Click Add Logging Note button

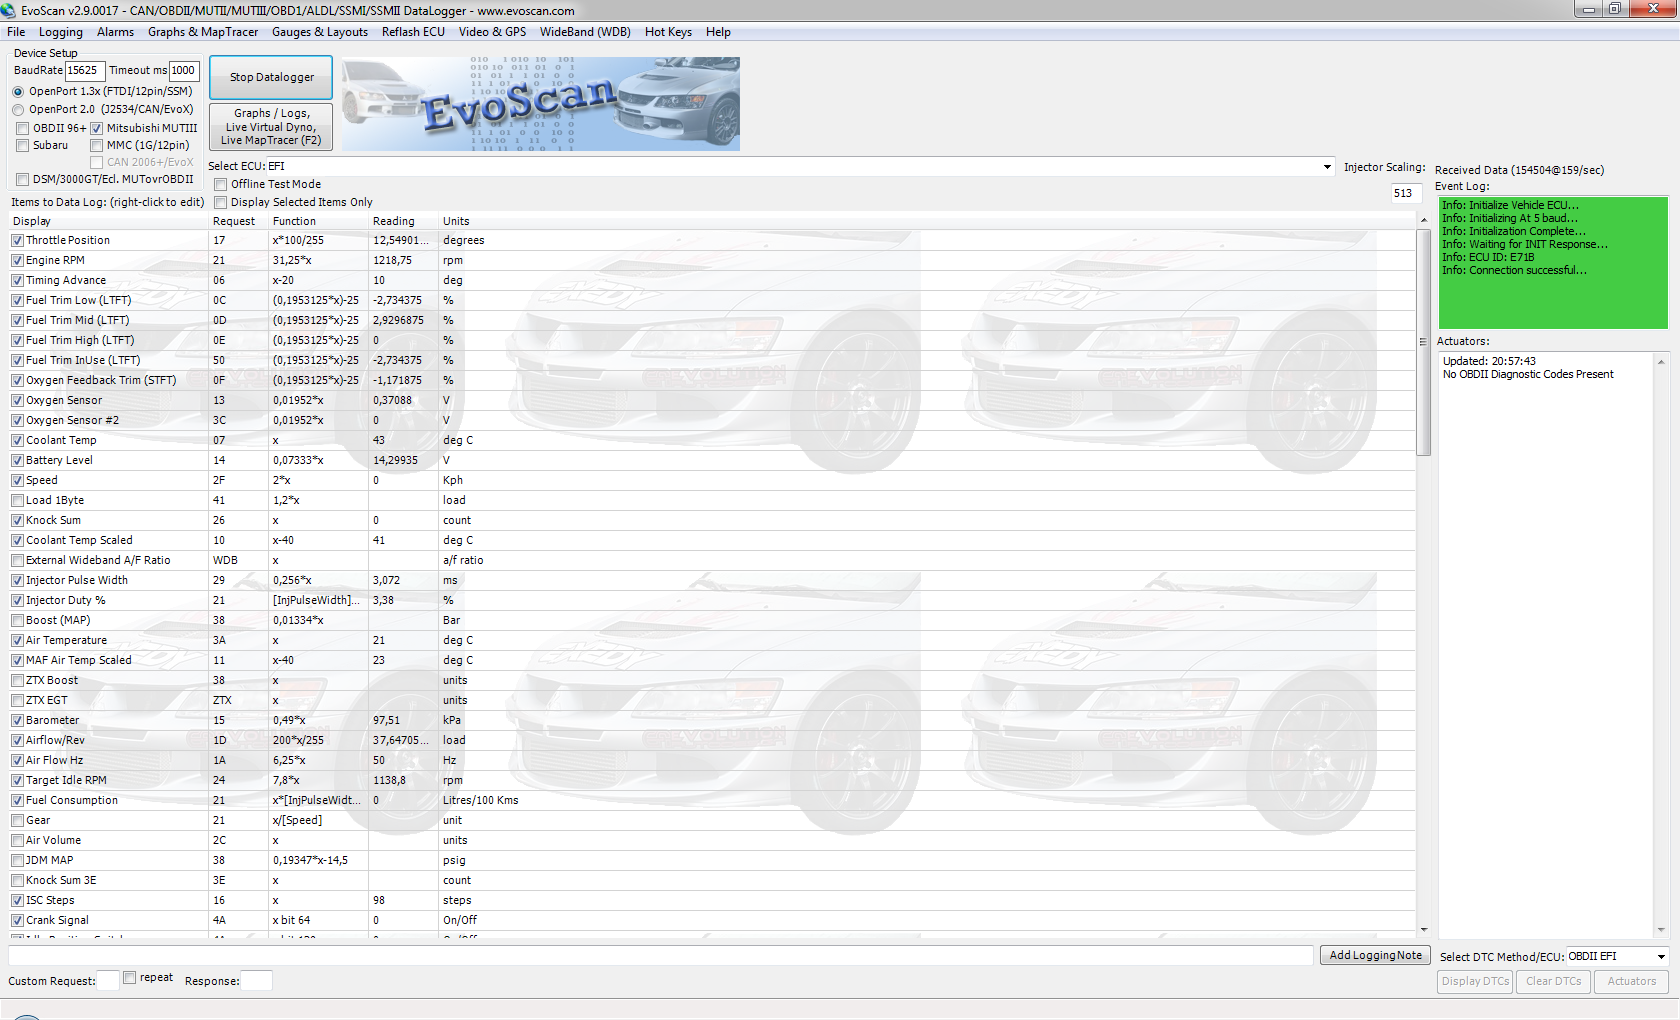coord(1376,955)
